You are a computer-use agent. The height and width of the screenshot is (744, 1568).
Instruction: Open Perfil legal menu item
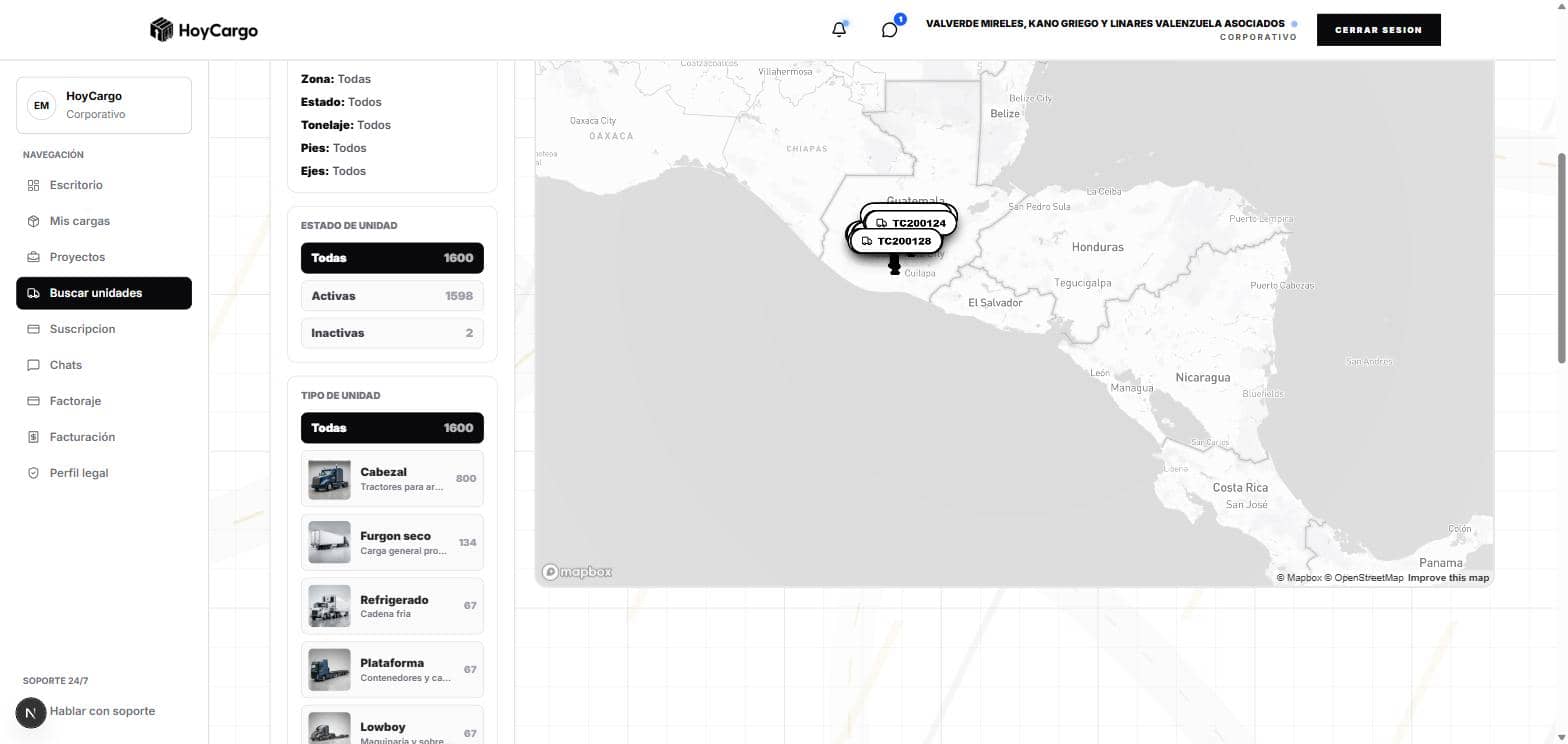pos(104,473)
